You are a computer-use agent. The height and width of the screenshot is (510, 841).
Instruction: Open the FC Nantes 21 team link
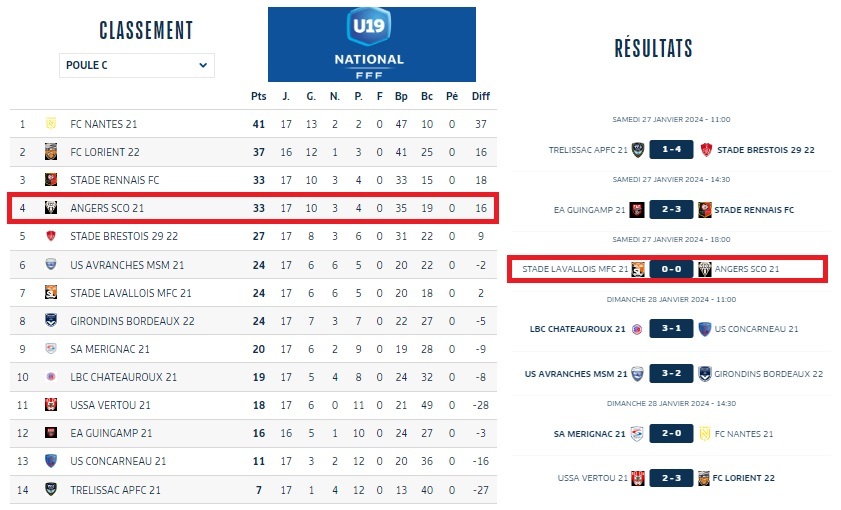coord(104,125)
